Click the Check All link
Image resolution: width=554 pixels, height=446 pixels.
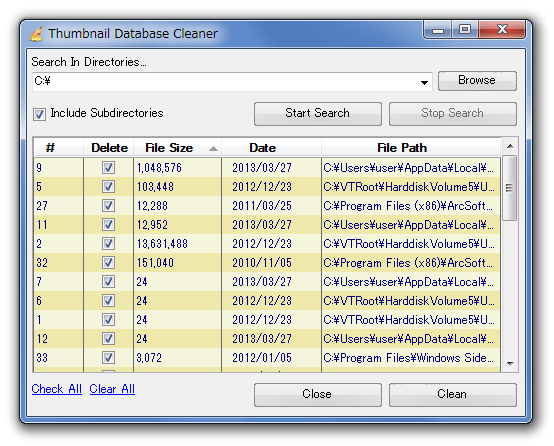[57, 389]
